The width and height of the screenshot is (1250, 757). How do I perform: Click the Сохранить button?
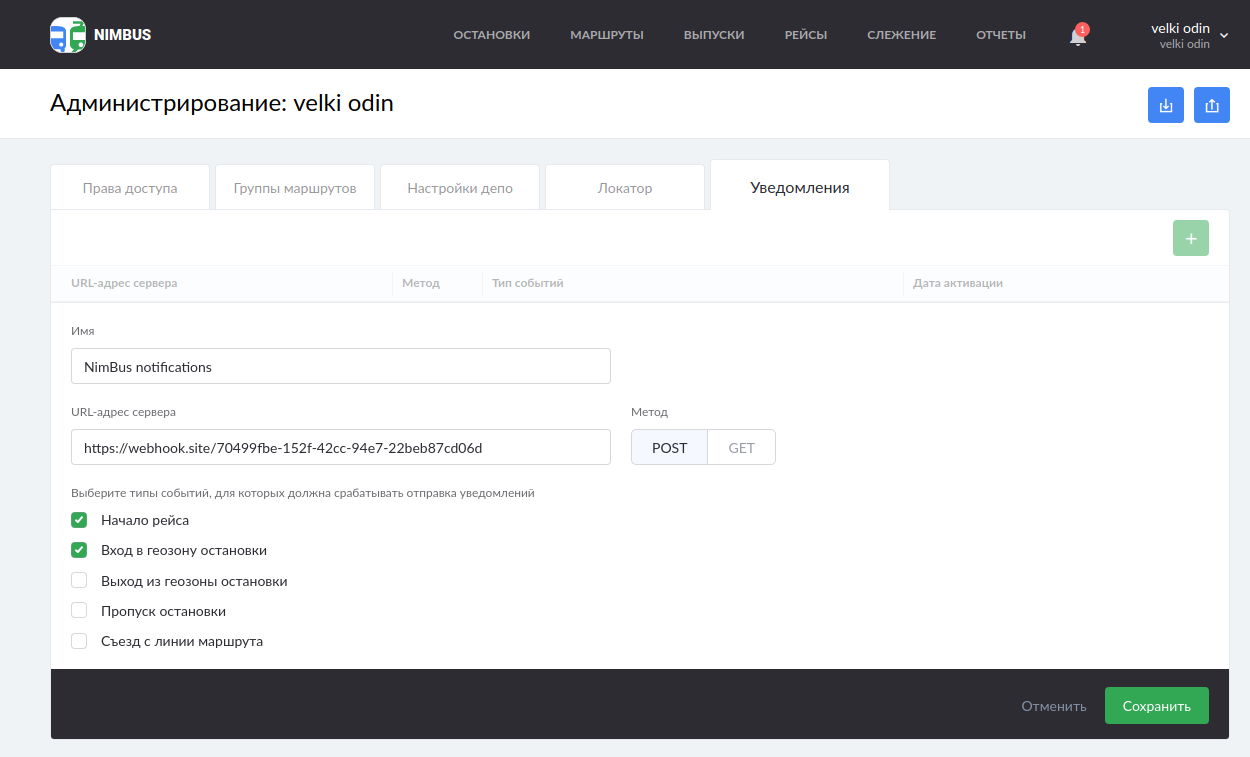[x=1156, y=705]
